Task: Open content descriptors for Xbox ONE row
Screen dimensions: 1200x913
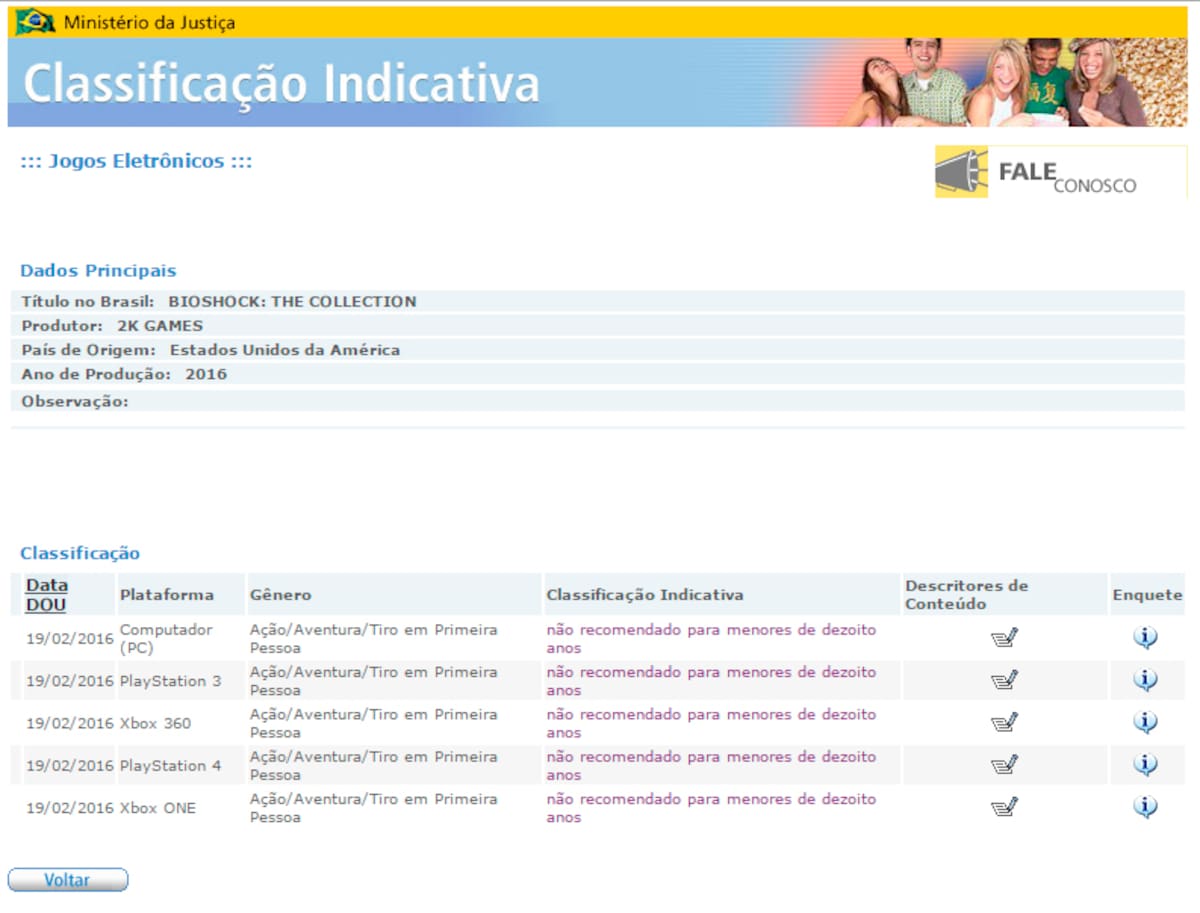Action: point(1004,807)
